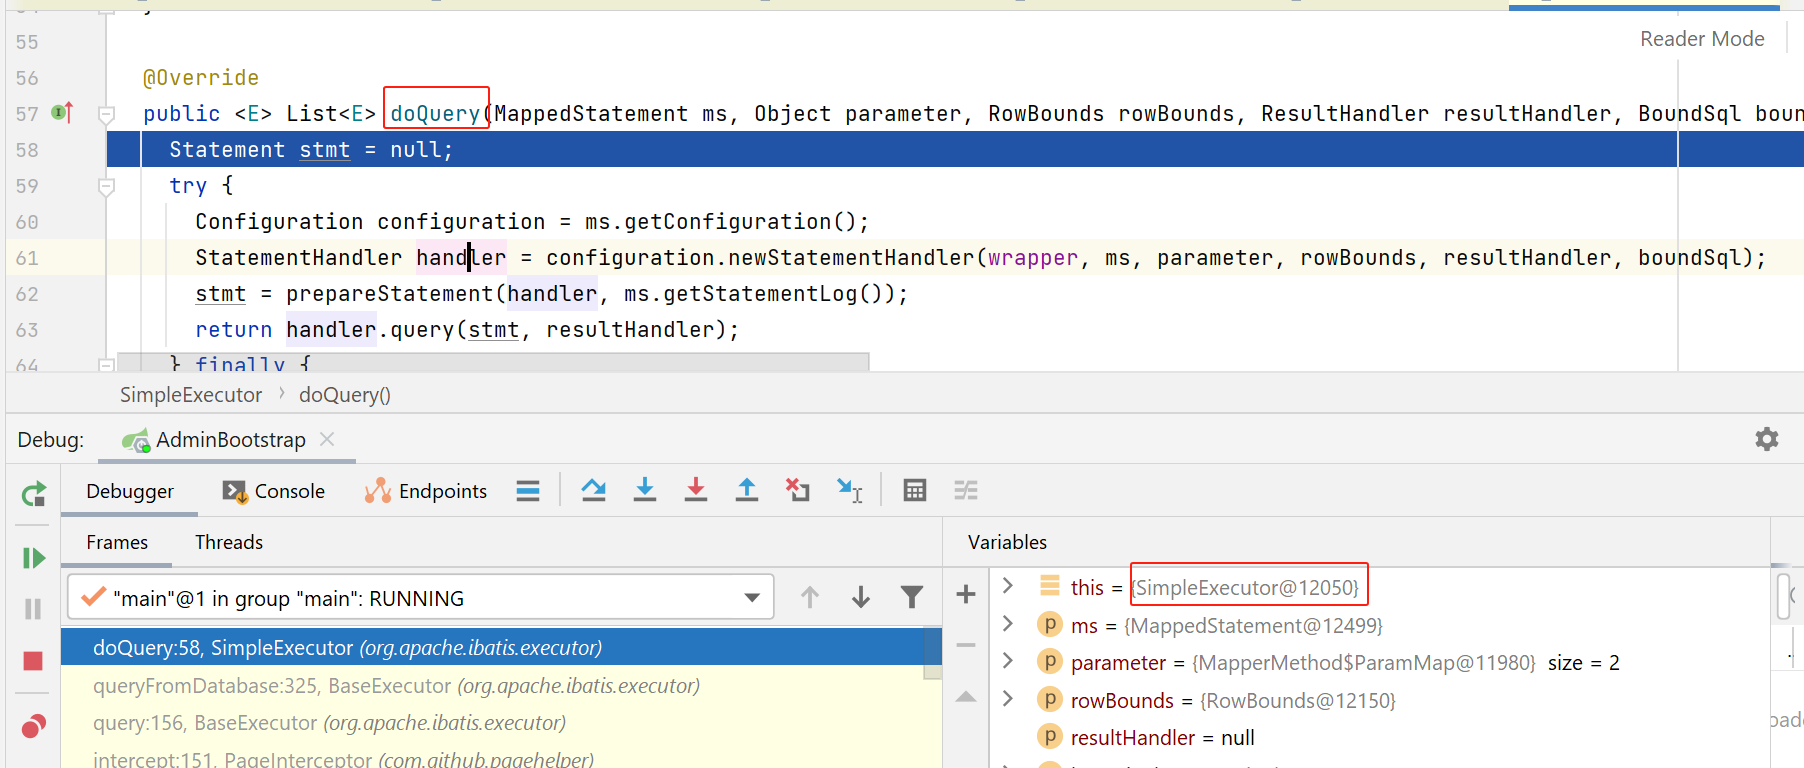Screen dimensions: 1804x768
Task: Click the Step Into arrow
Action: click(645, 490)
